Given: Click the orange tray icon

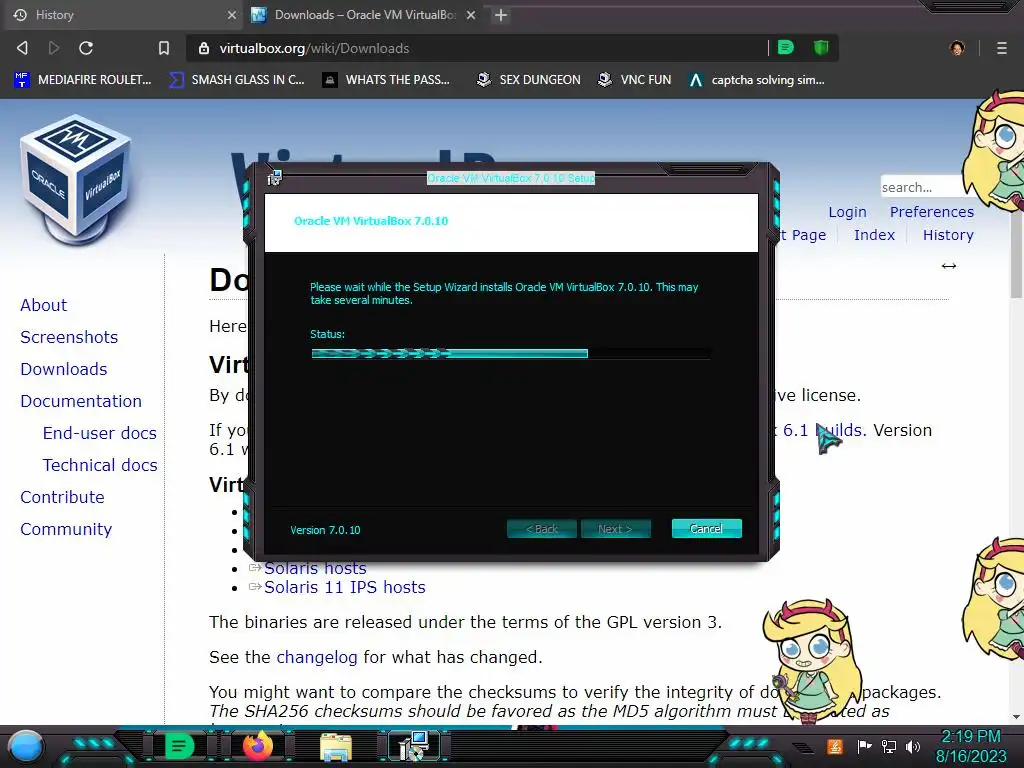Looking at the screenshot, I should point(835,746).
